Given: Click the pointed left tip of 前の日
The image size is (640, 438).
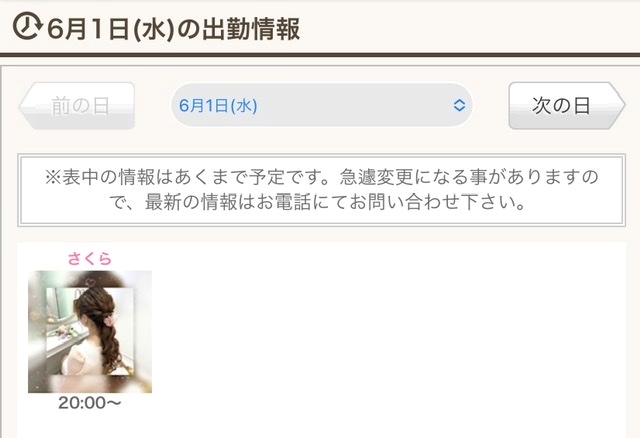Looking at the screenshot, I should [26, 106].
